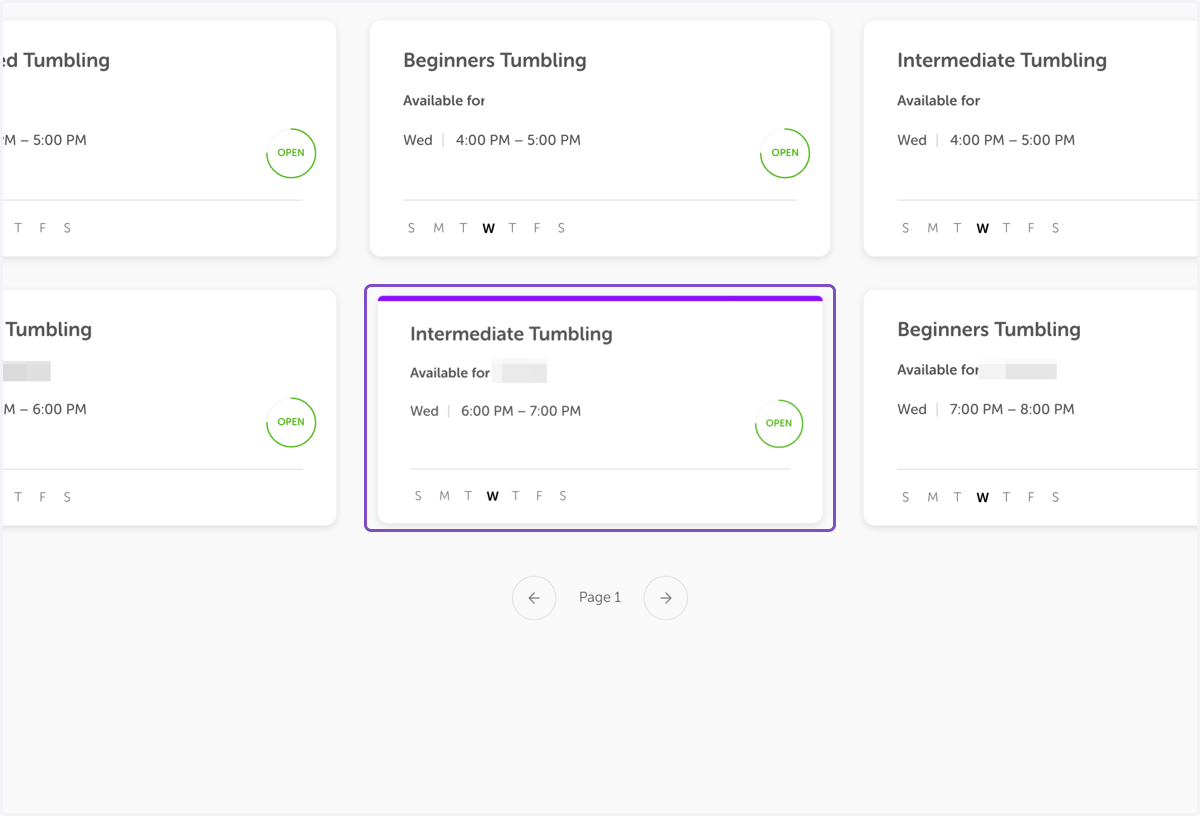The image size is (1200, 816).
Task: Click the OPEN badge on the cut-off 'ed Tumbling' card
Action: (x=291, y=153)
